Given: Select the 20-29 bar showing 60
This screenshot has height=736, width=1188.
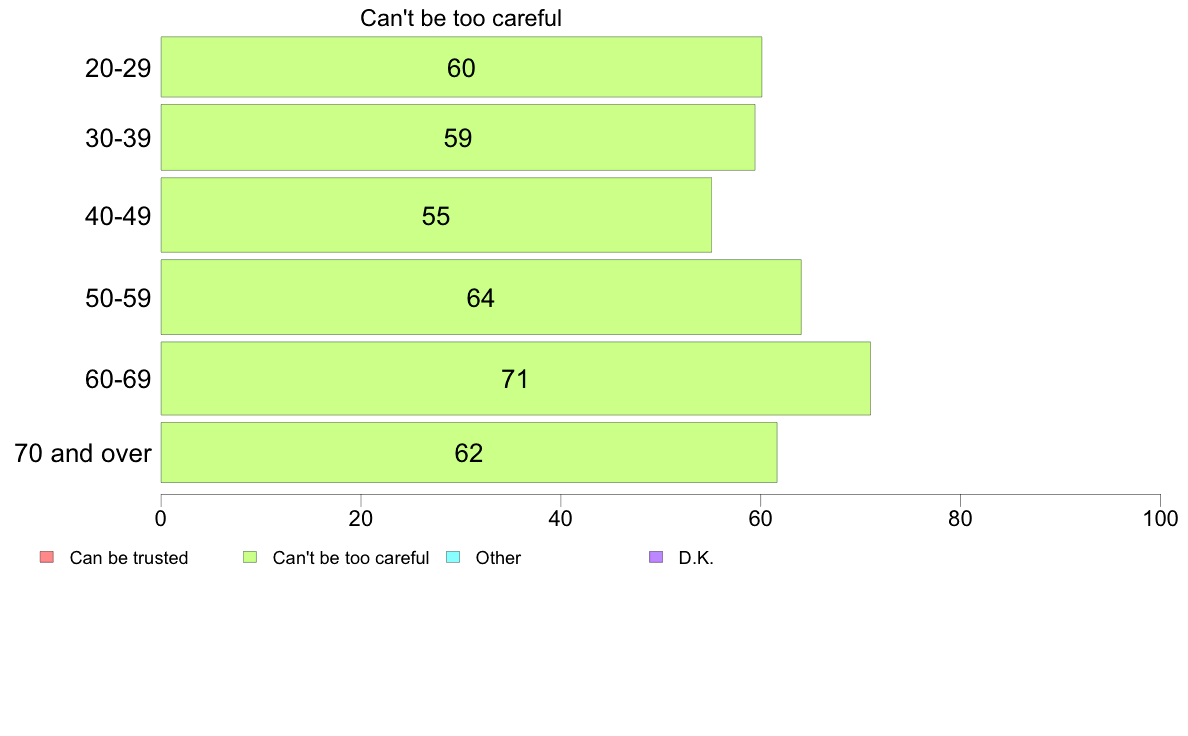Looking at the screenshot, I should point(461,67).
